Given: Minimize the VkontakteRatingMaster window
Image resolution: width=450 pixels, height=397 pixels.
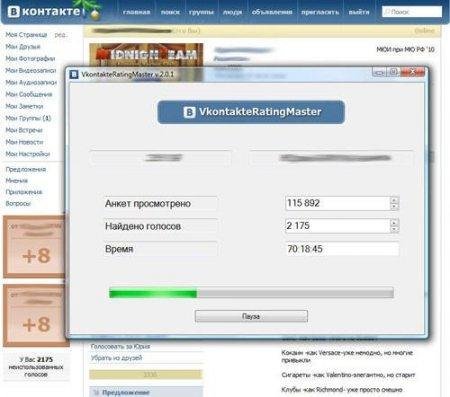Looking at the screenshot, I should click(379, 72).
